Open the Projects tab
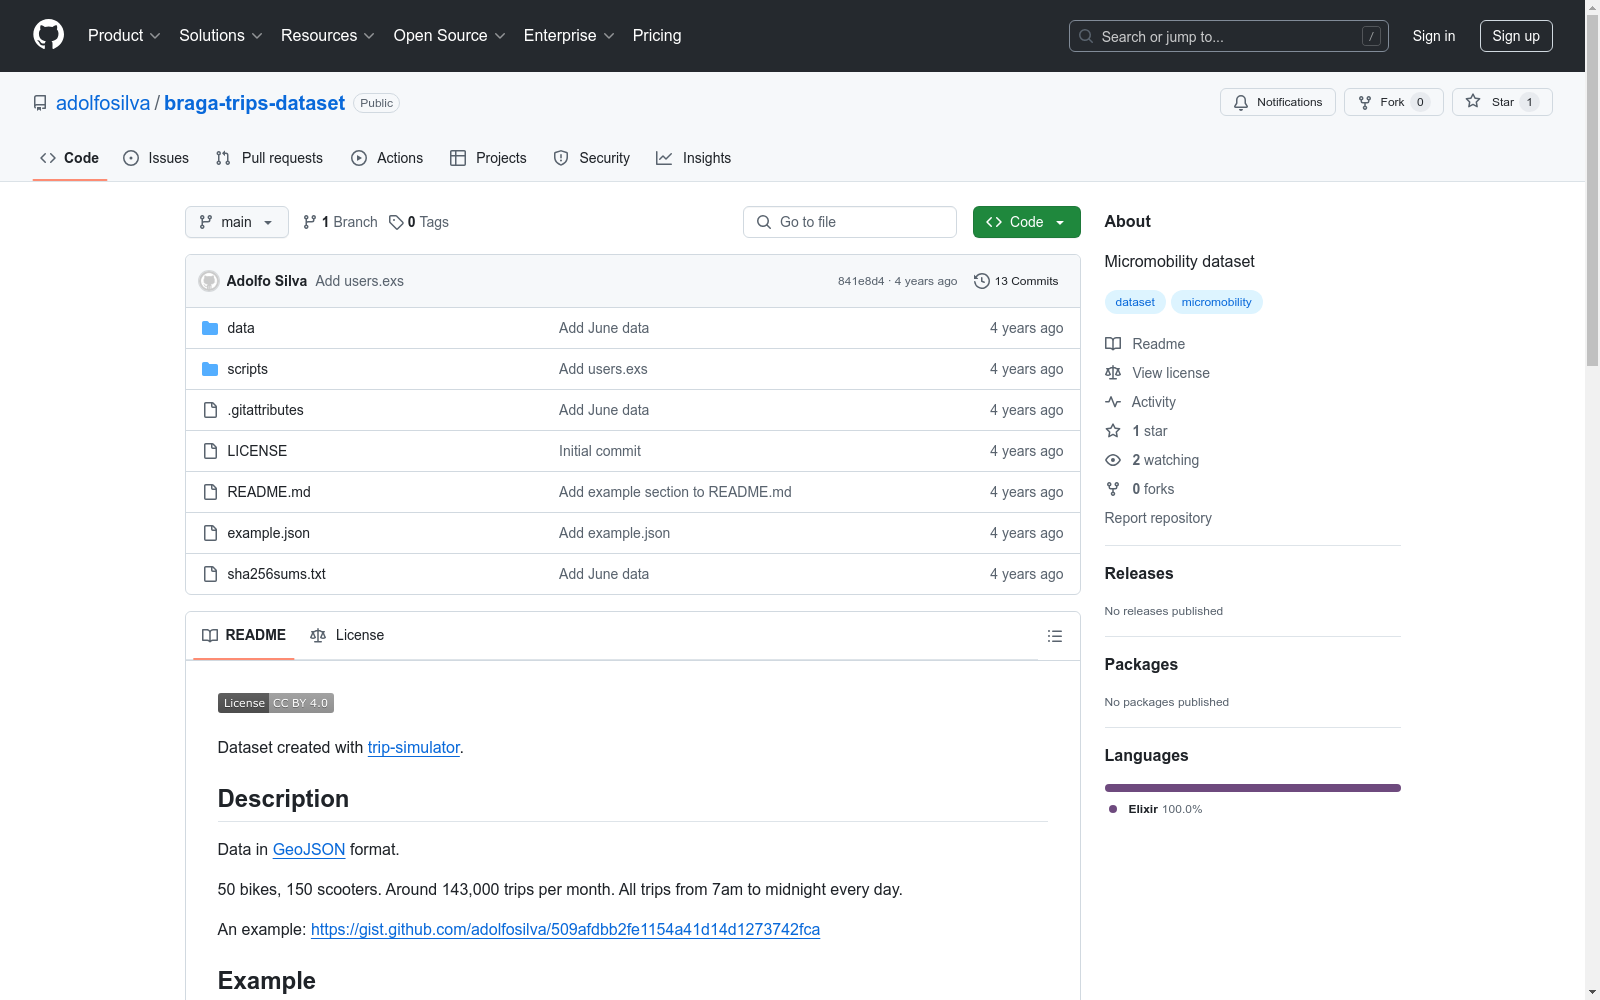 pos(488,158)
